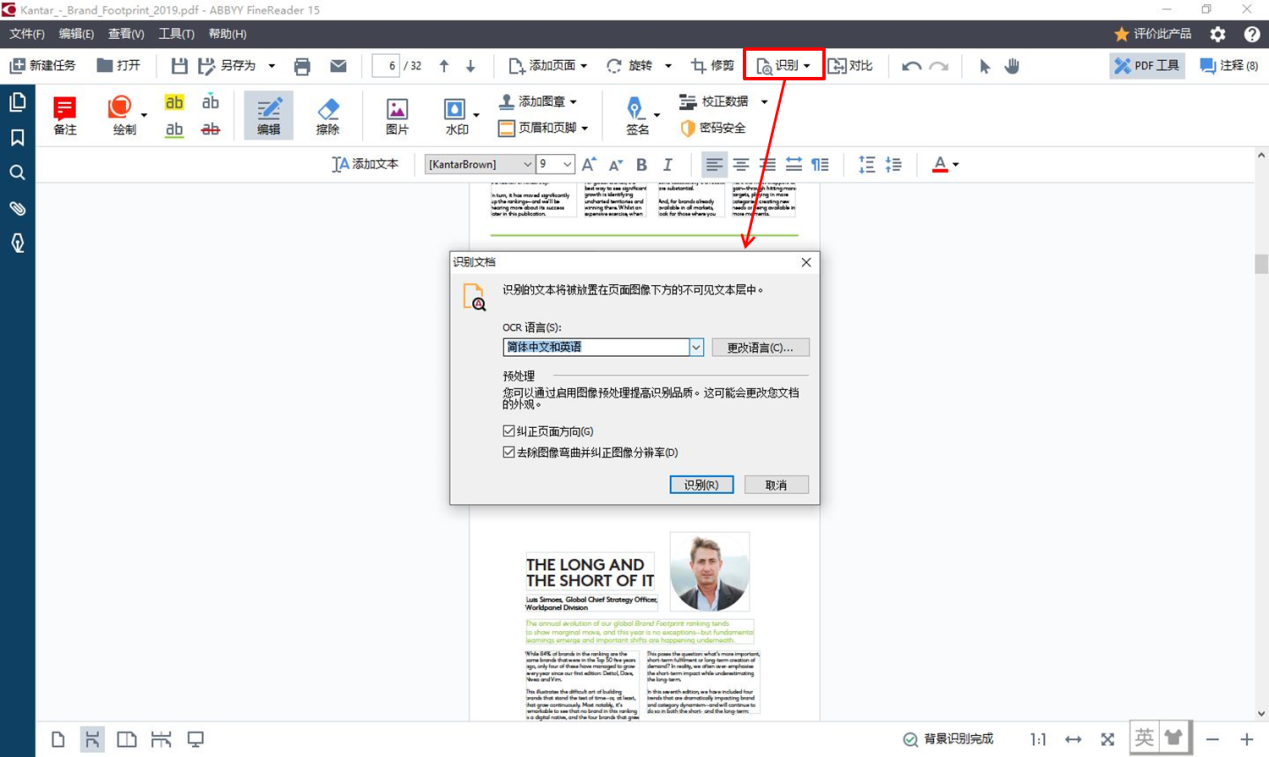Click the 取消 cancel button

776,484
